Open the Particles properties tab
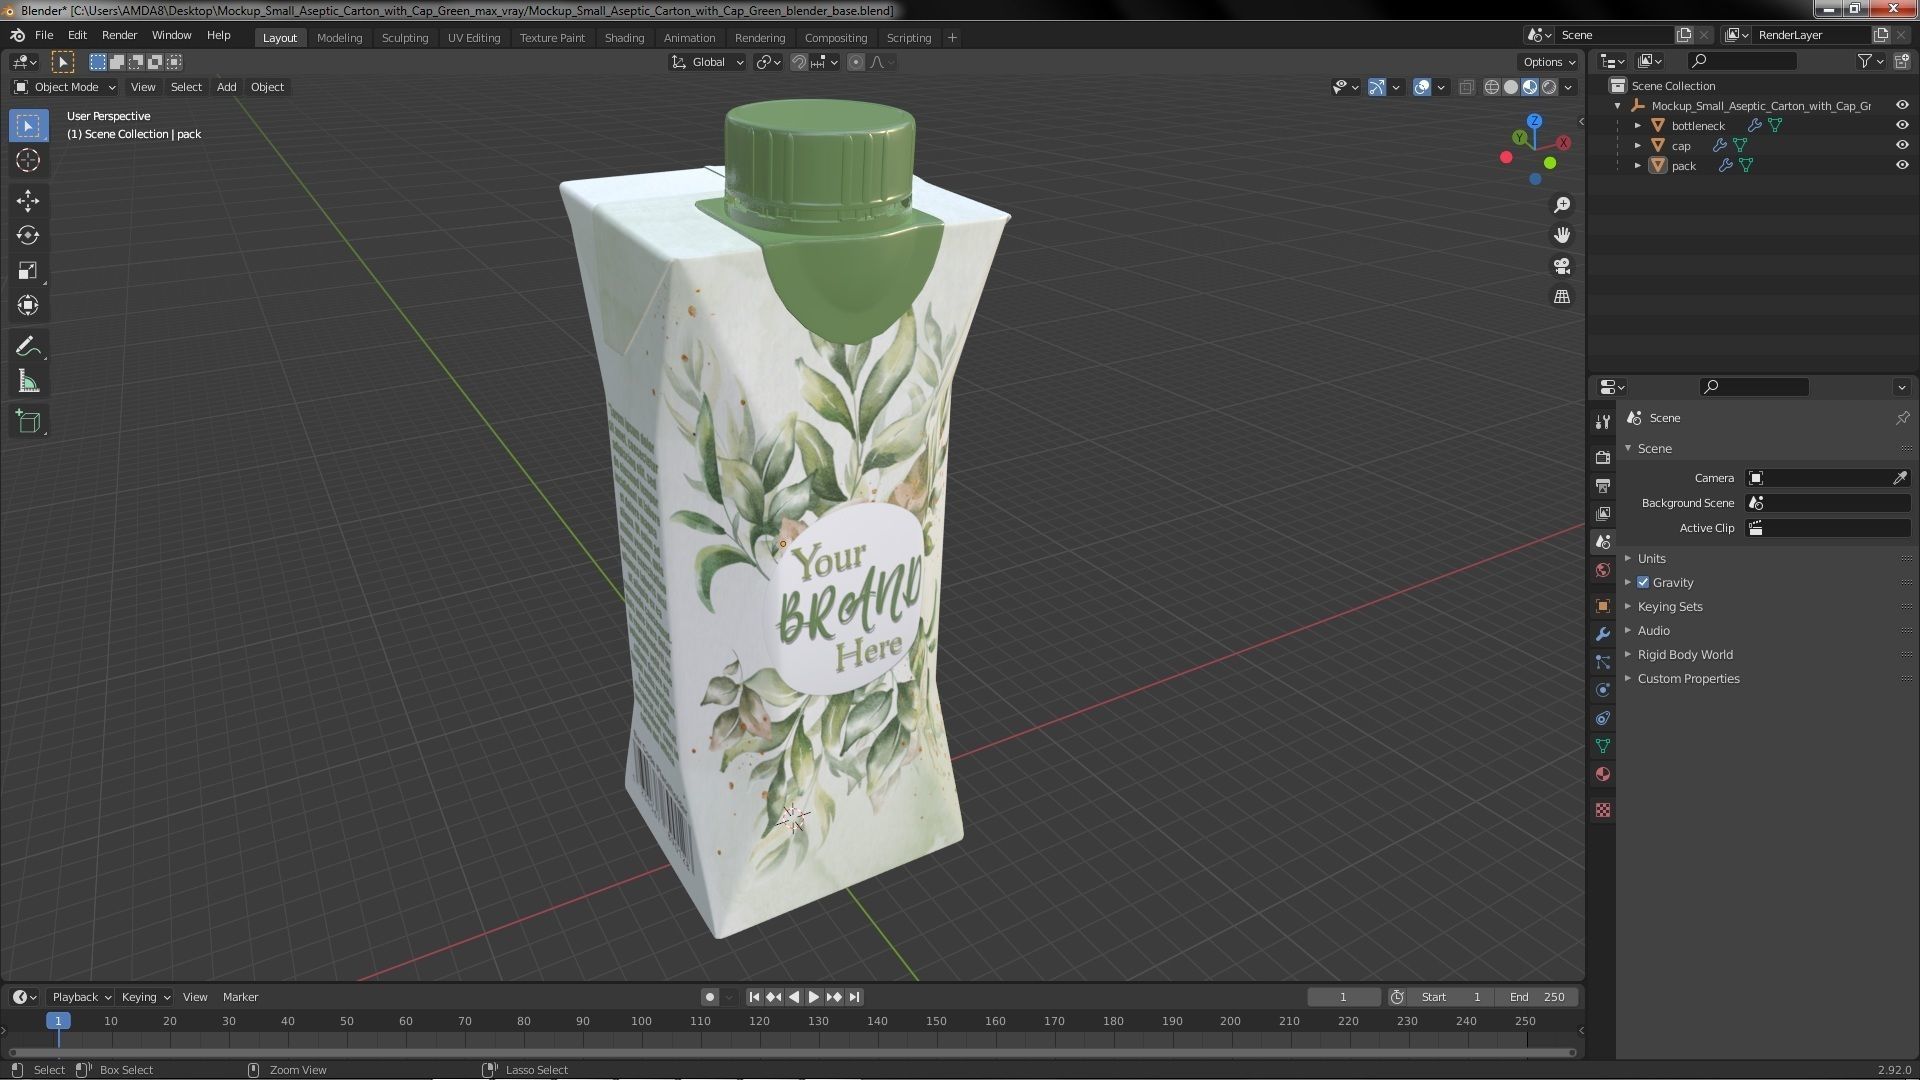1920x1080 pixels. tap(1603, 662)
